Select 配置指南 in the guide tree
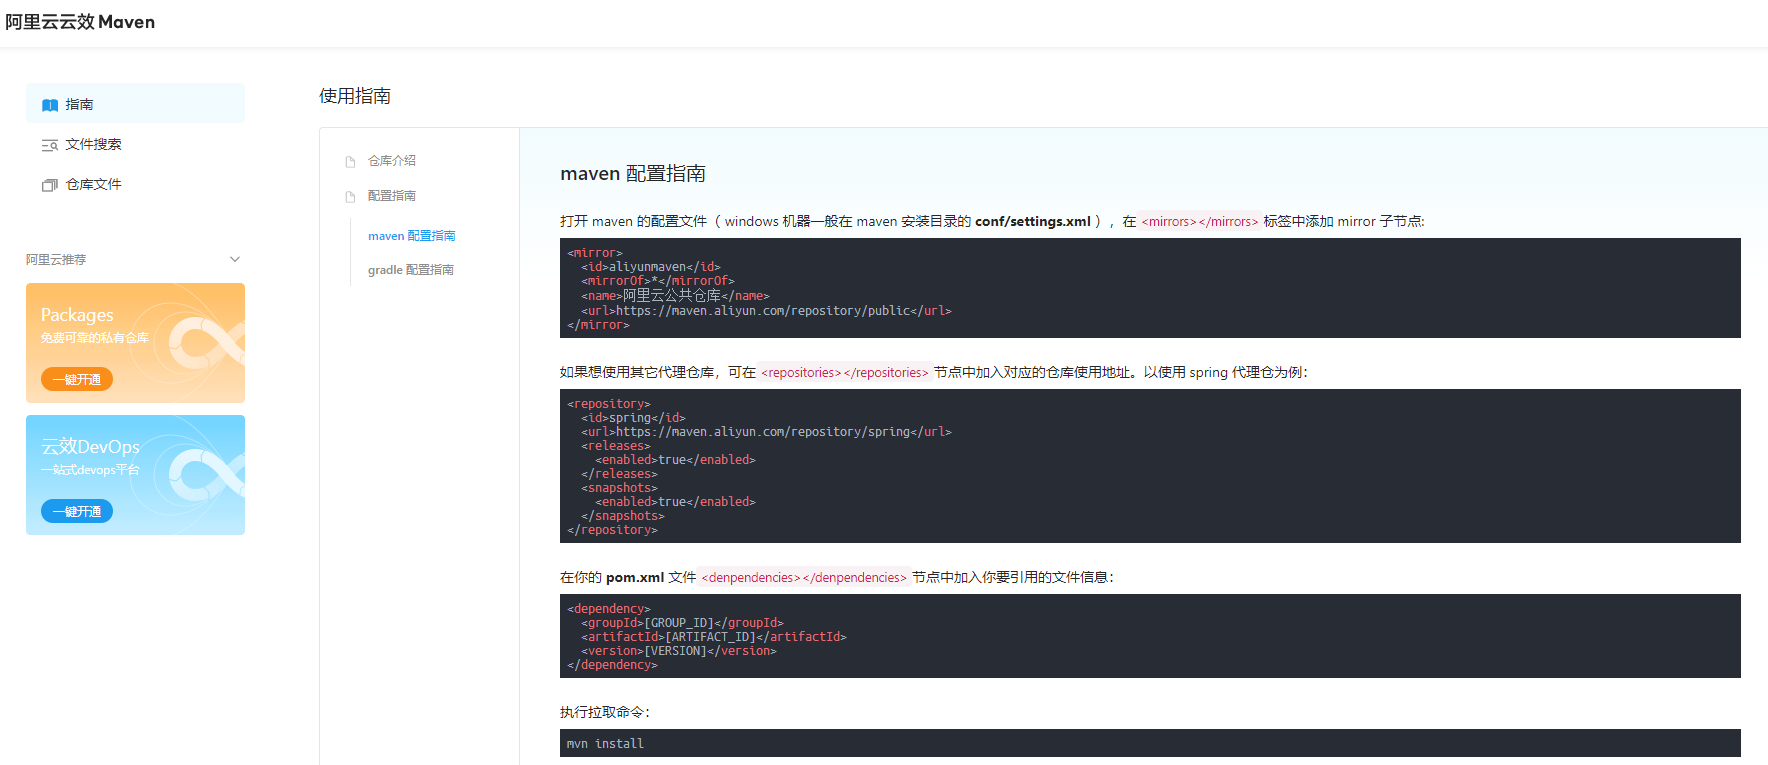 pyautogui.click(x=392, y=196)
